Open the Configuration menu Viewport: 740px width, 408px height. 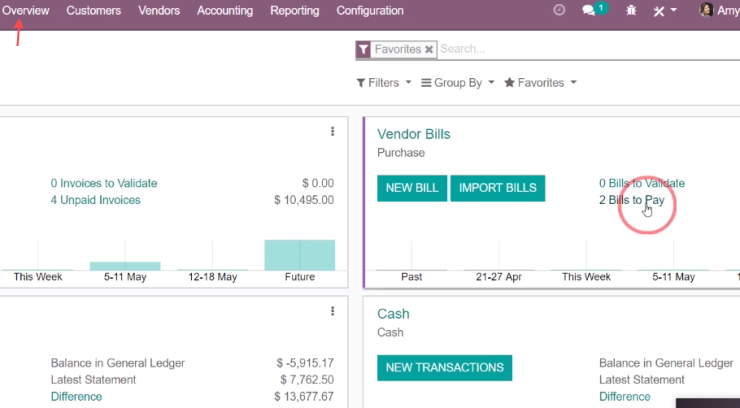point(370,10)
